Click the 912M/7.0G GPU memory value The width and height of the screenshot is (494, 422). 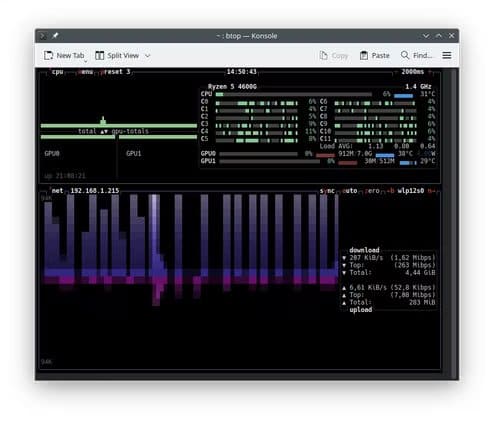click(355, 154)
